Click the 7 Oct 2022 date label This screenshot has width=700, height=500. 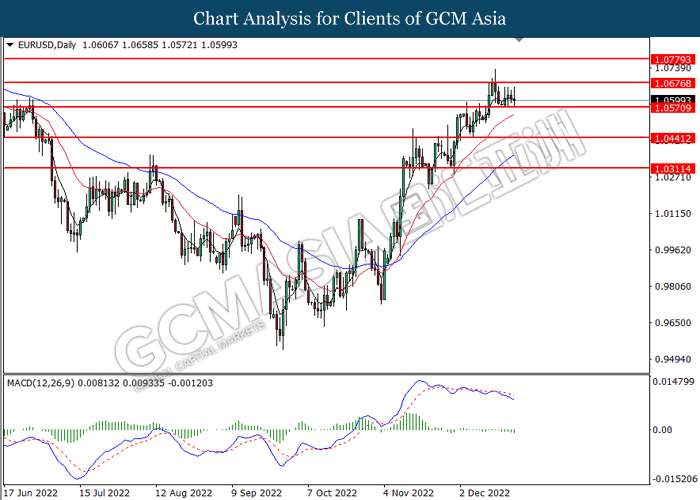pyautogui.click(x=332, y=493)
